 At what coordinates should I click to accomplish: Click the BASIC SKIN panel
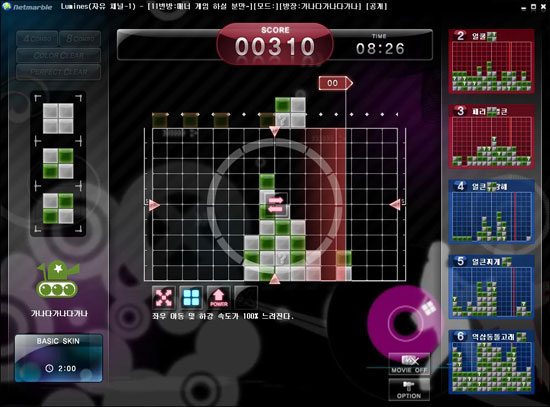[59, 358]
